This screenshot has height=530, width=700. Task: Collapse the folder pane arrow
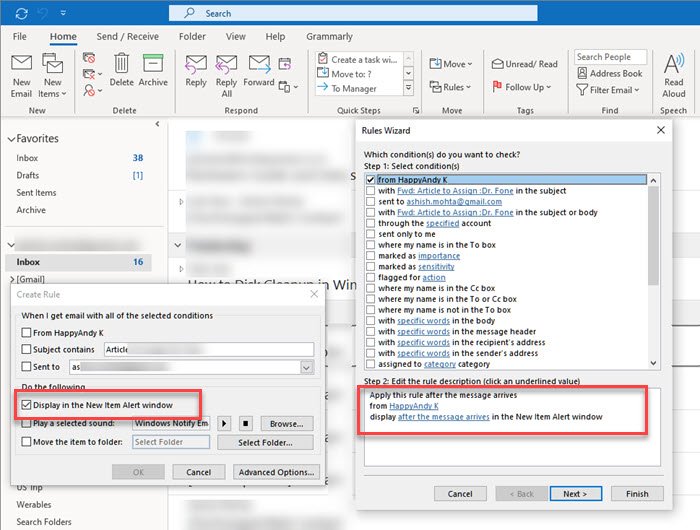157,124
